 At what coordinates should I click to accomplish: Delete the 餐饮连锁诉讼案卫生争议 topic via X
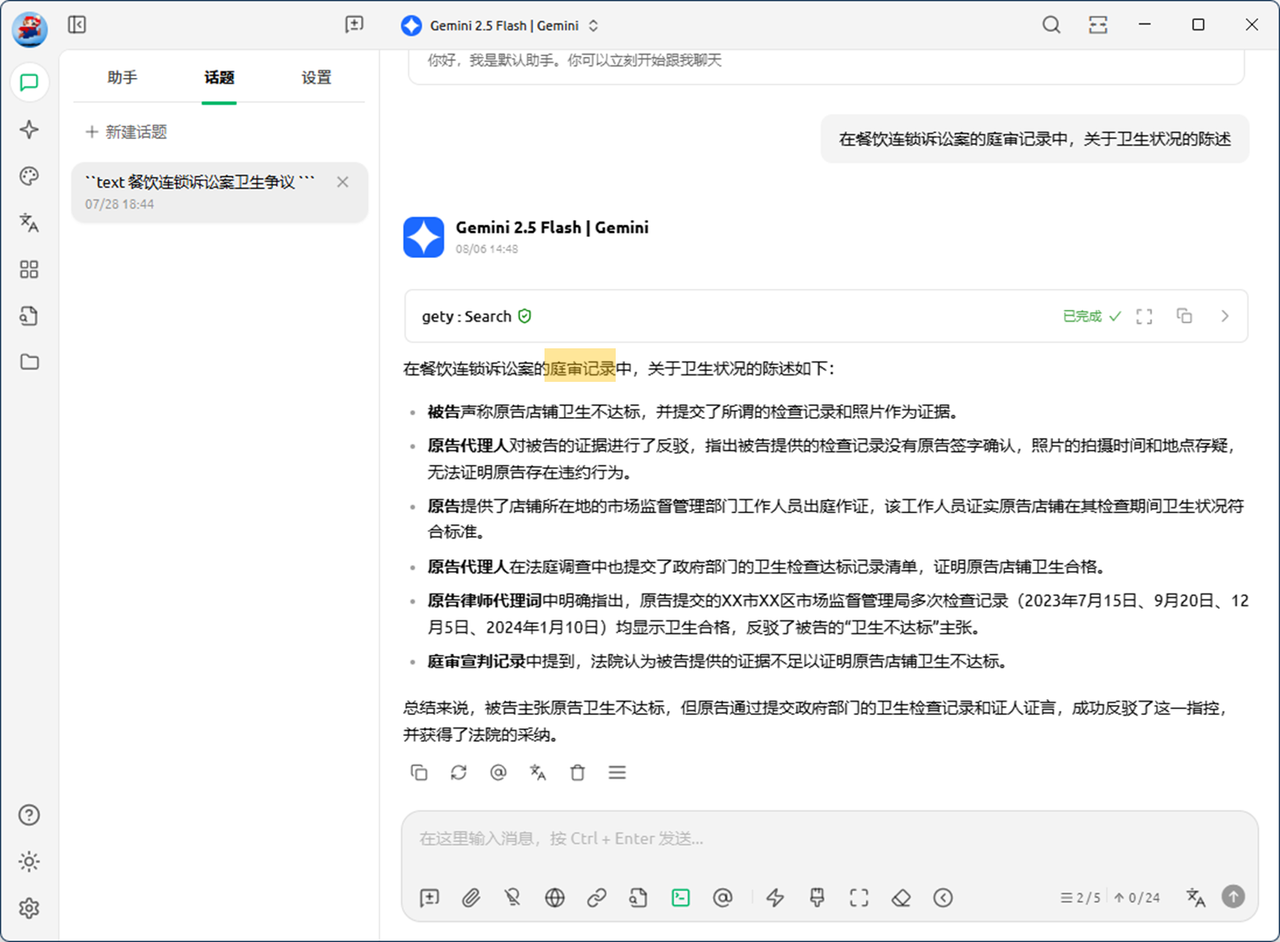click(342, 182)
